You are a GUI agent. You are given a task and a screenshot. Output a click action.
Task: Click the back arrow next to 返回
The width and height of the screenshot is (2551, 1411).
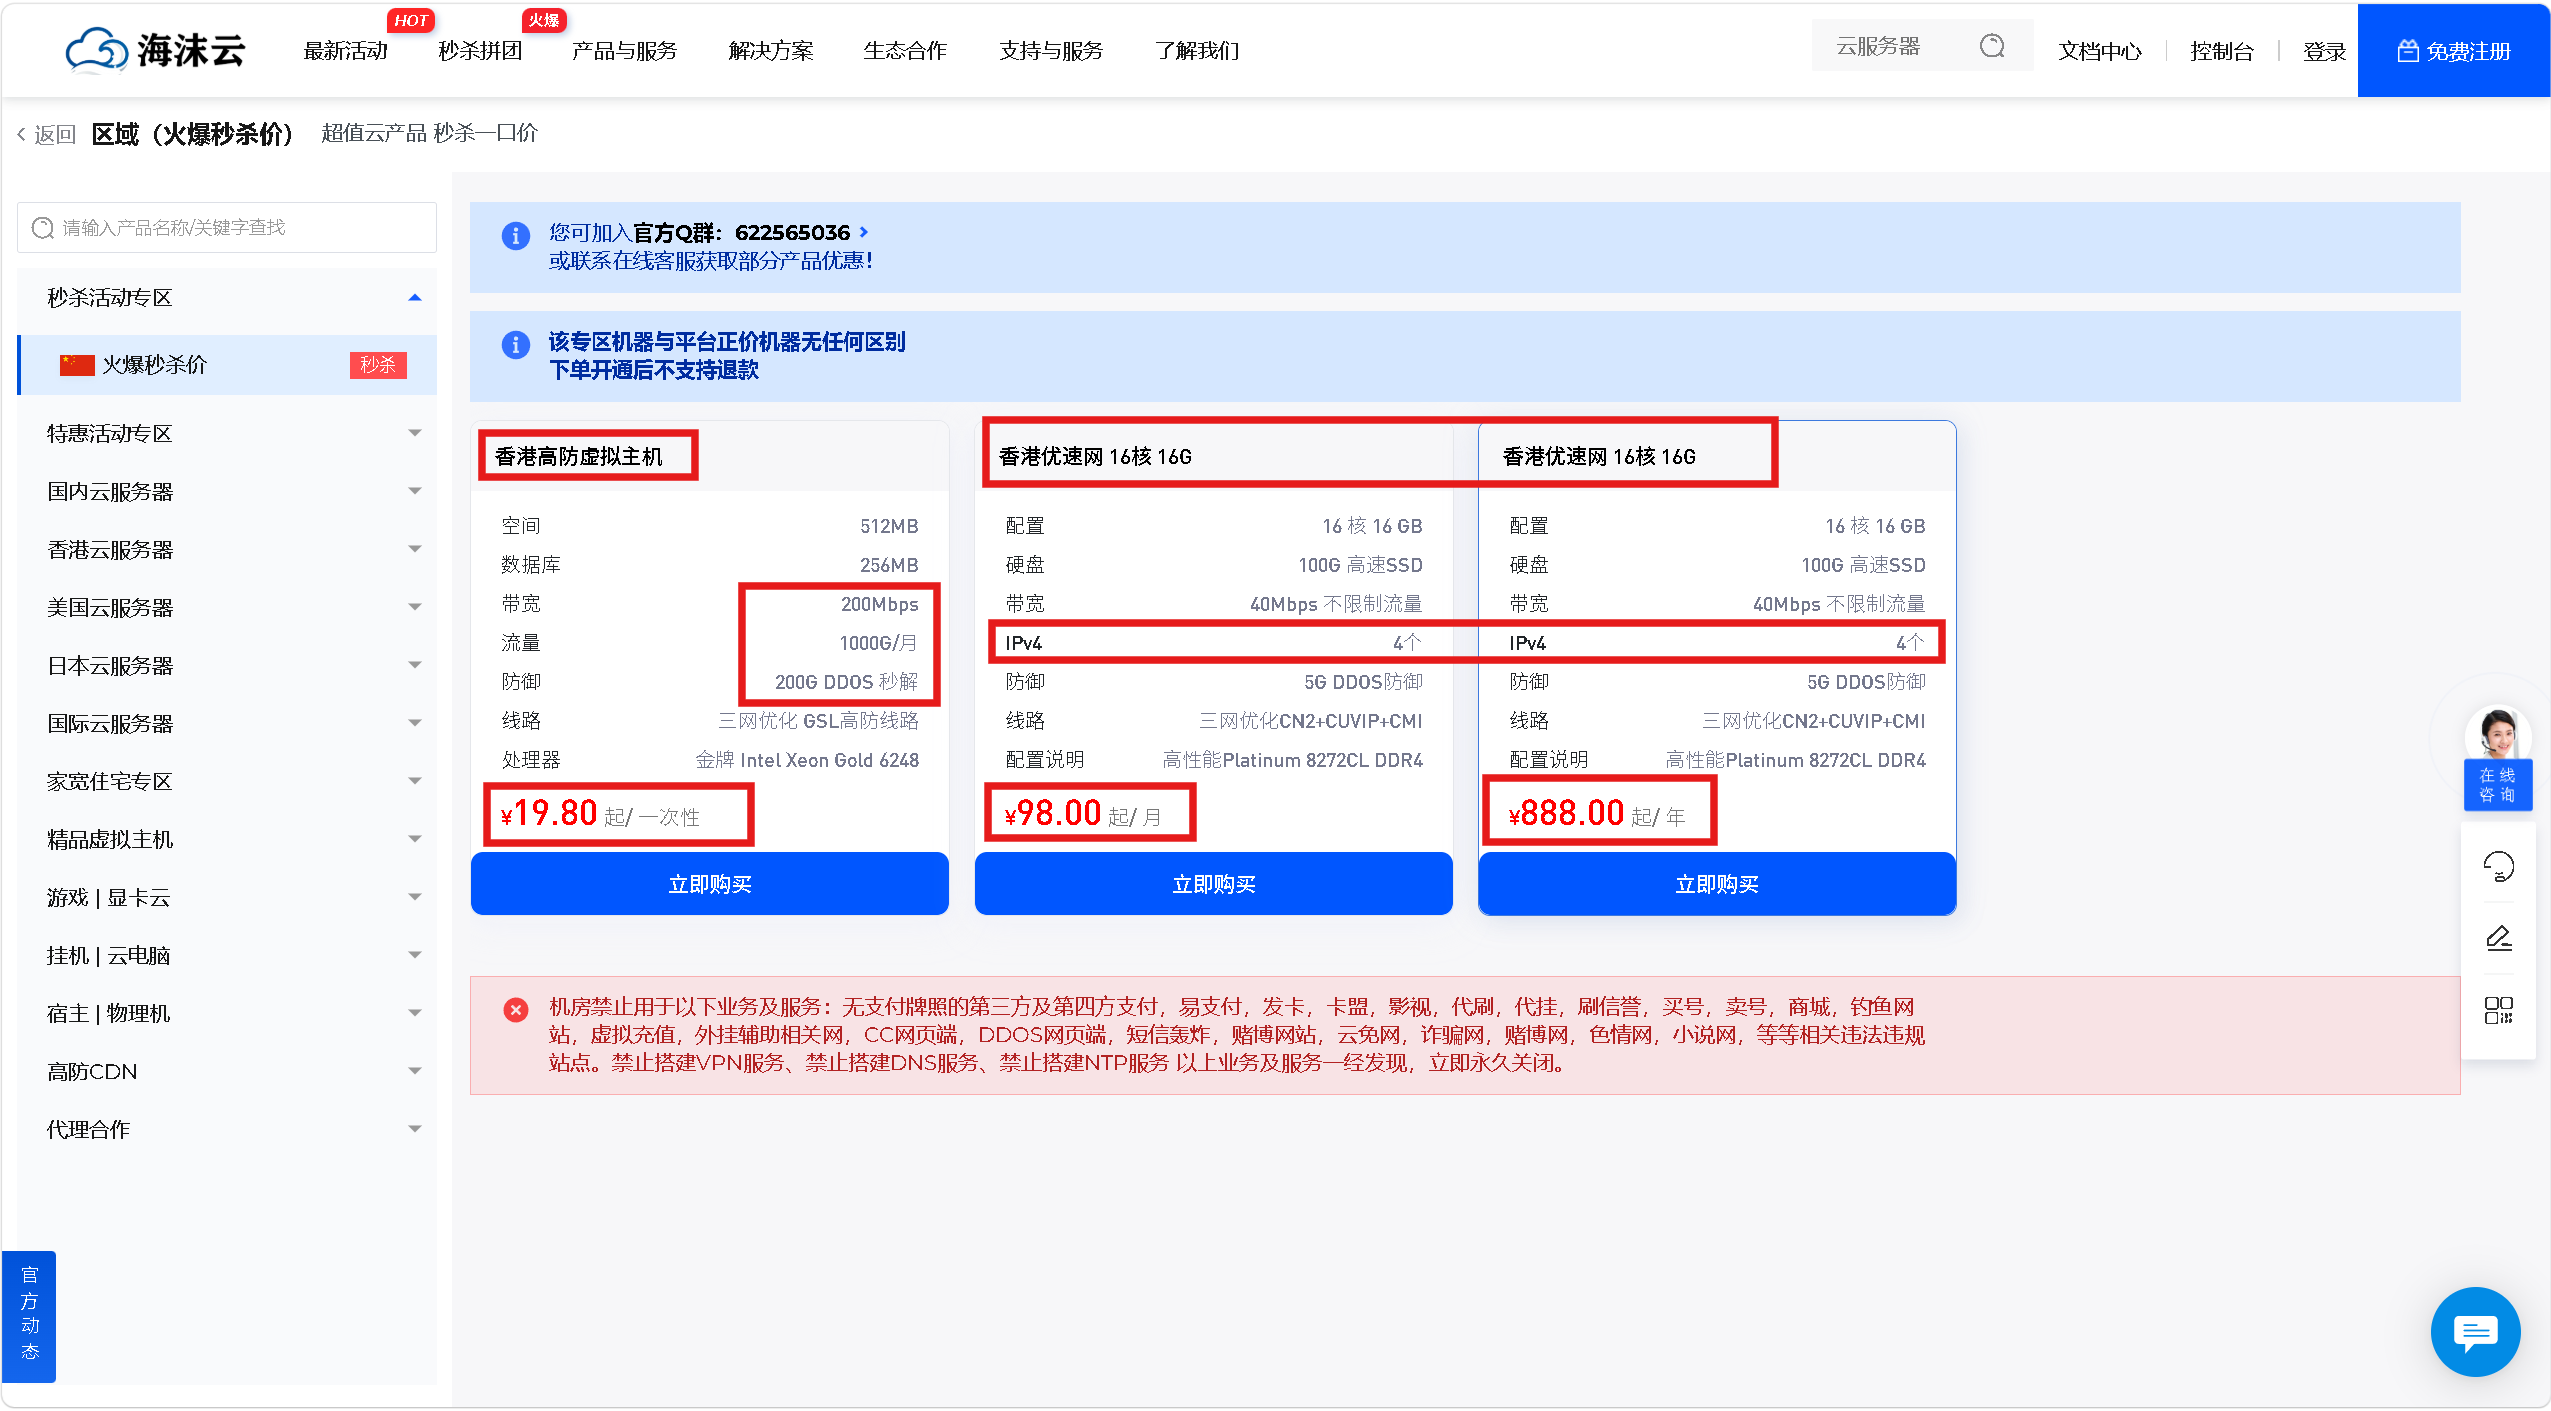pyautogui.click(x=21, y=134)
